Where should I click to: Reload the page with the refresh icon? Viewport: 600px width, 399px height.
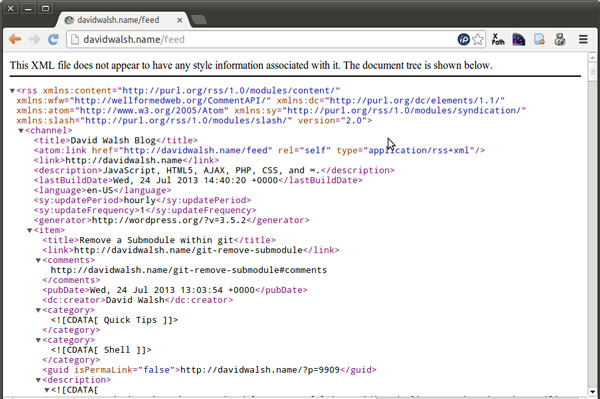[53, 39]
